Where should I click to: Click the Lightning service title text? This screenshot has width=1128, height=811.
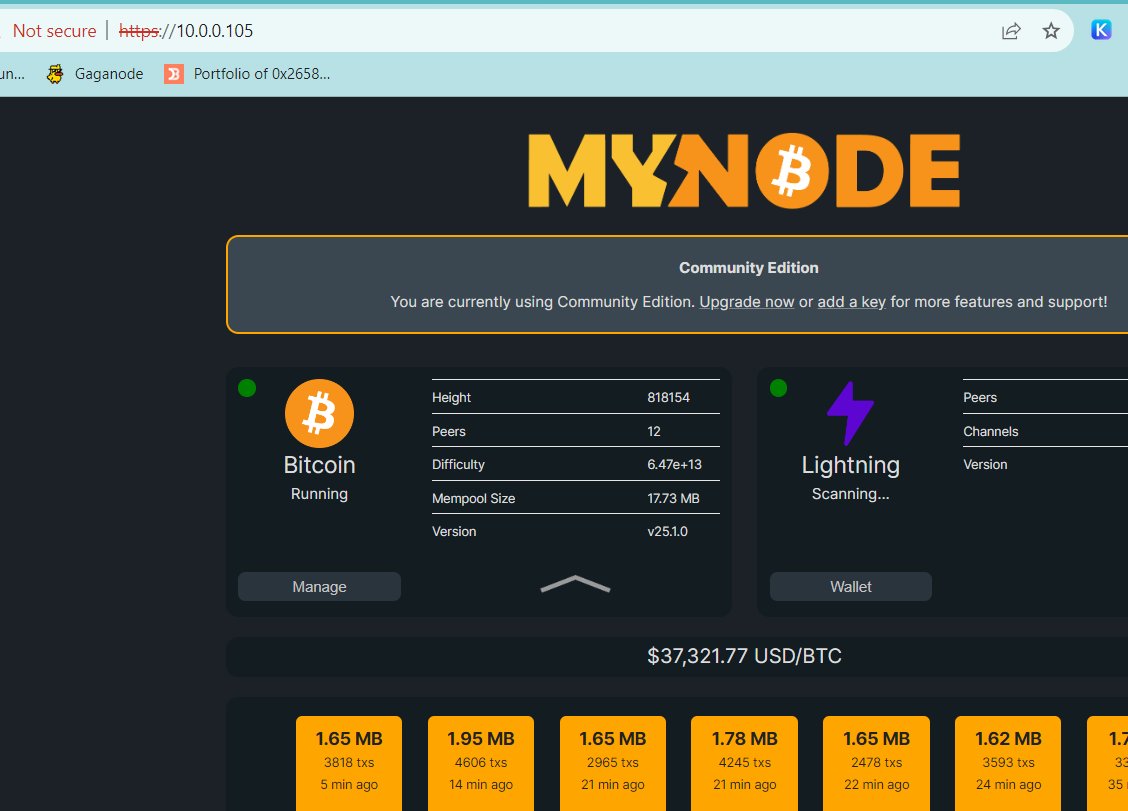pos(850,466)
